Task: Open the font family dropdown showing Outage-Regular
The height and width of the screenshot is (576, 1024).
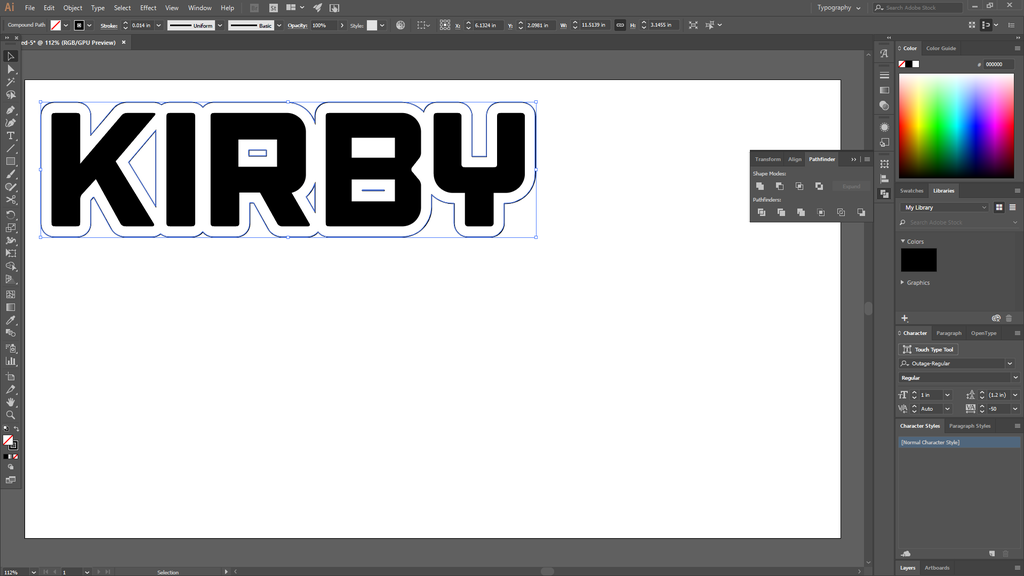Action: pos(957,363)
